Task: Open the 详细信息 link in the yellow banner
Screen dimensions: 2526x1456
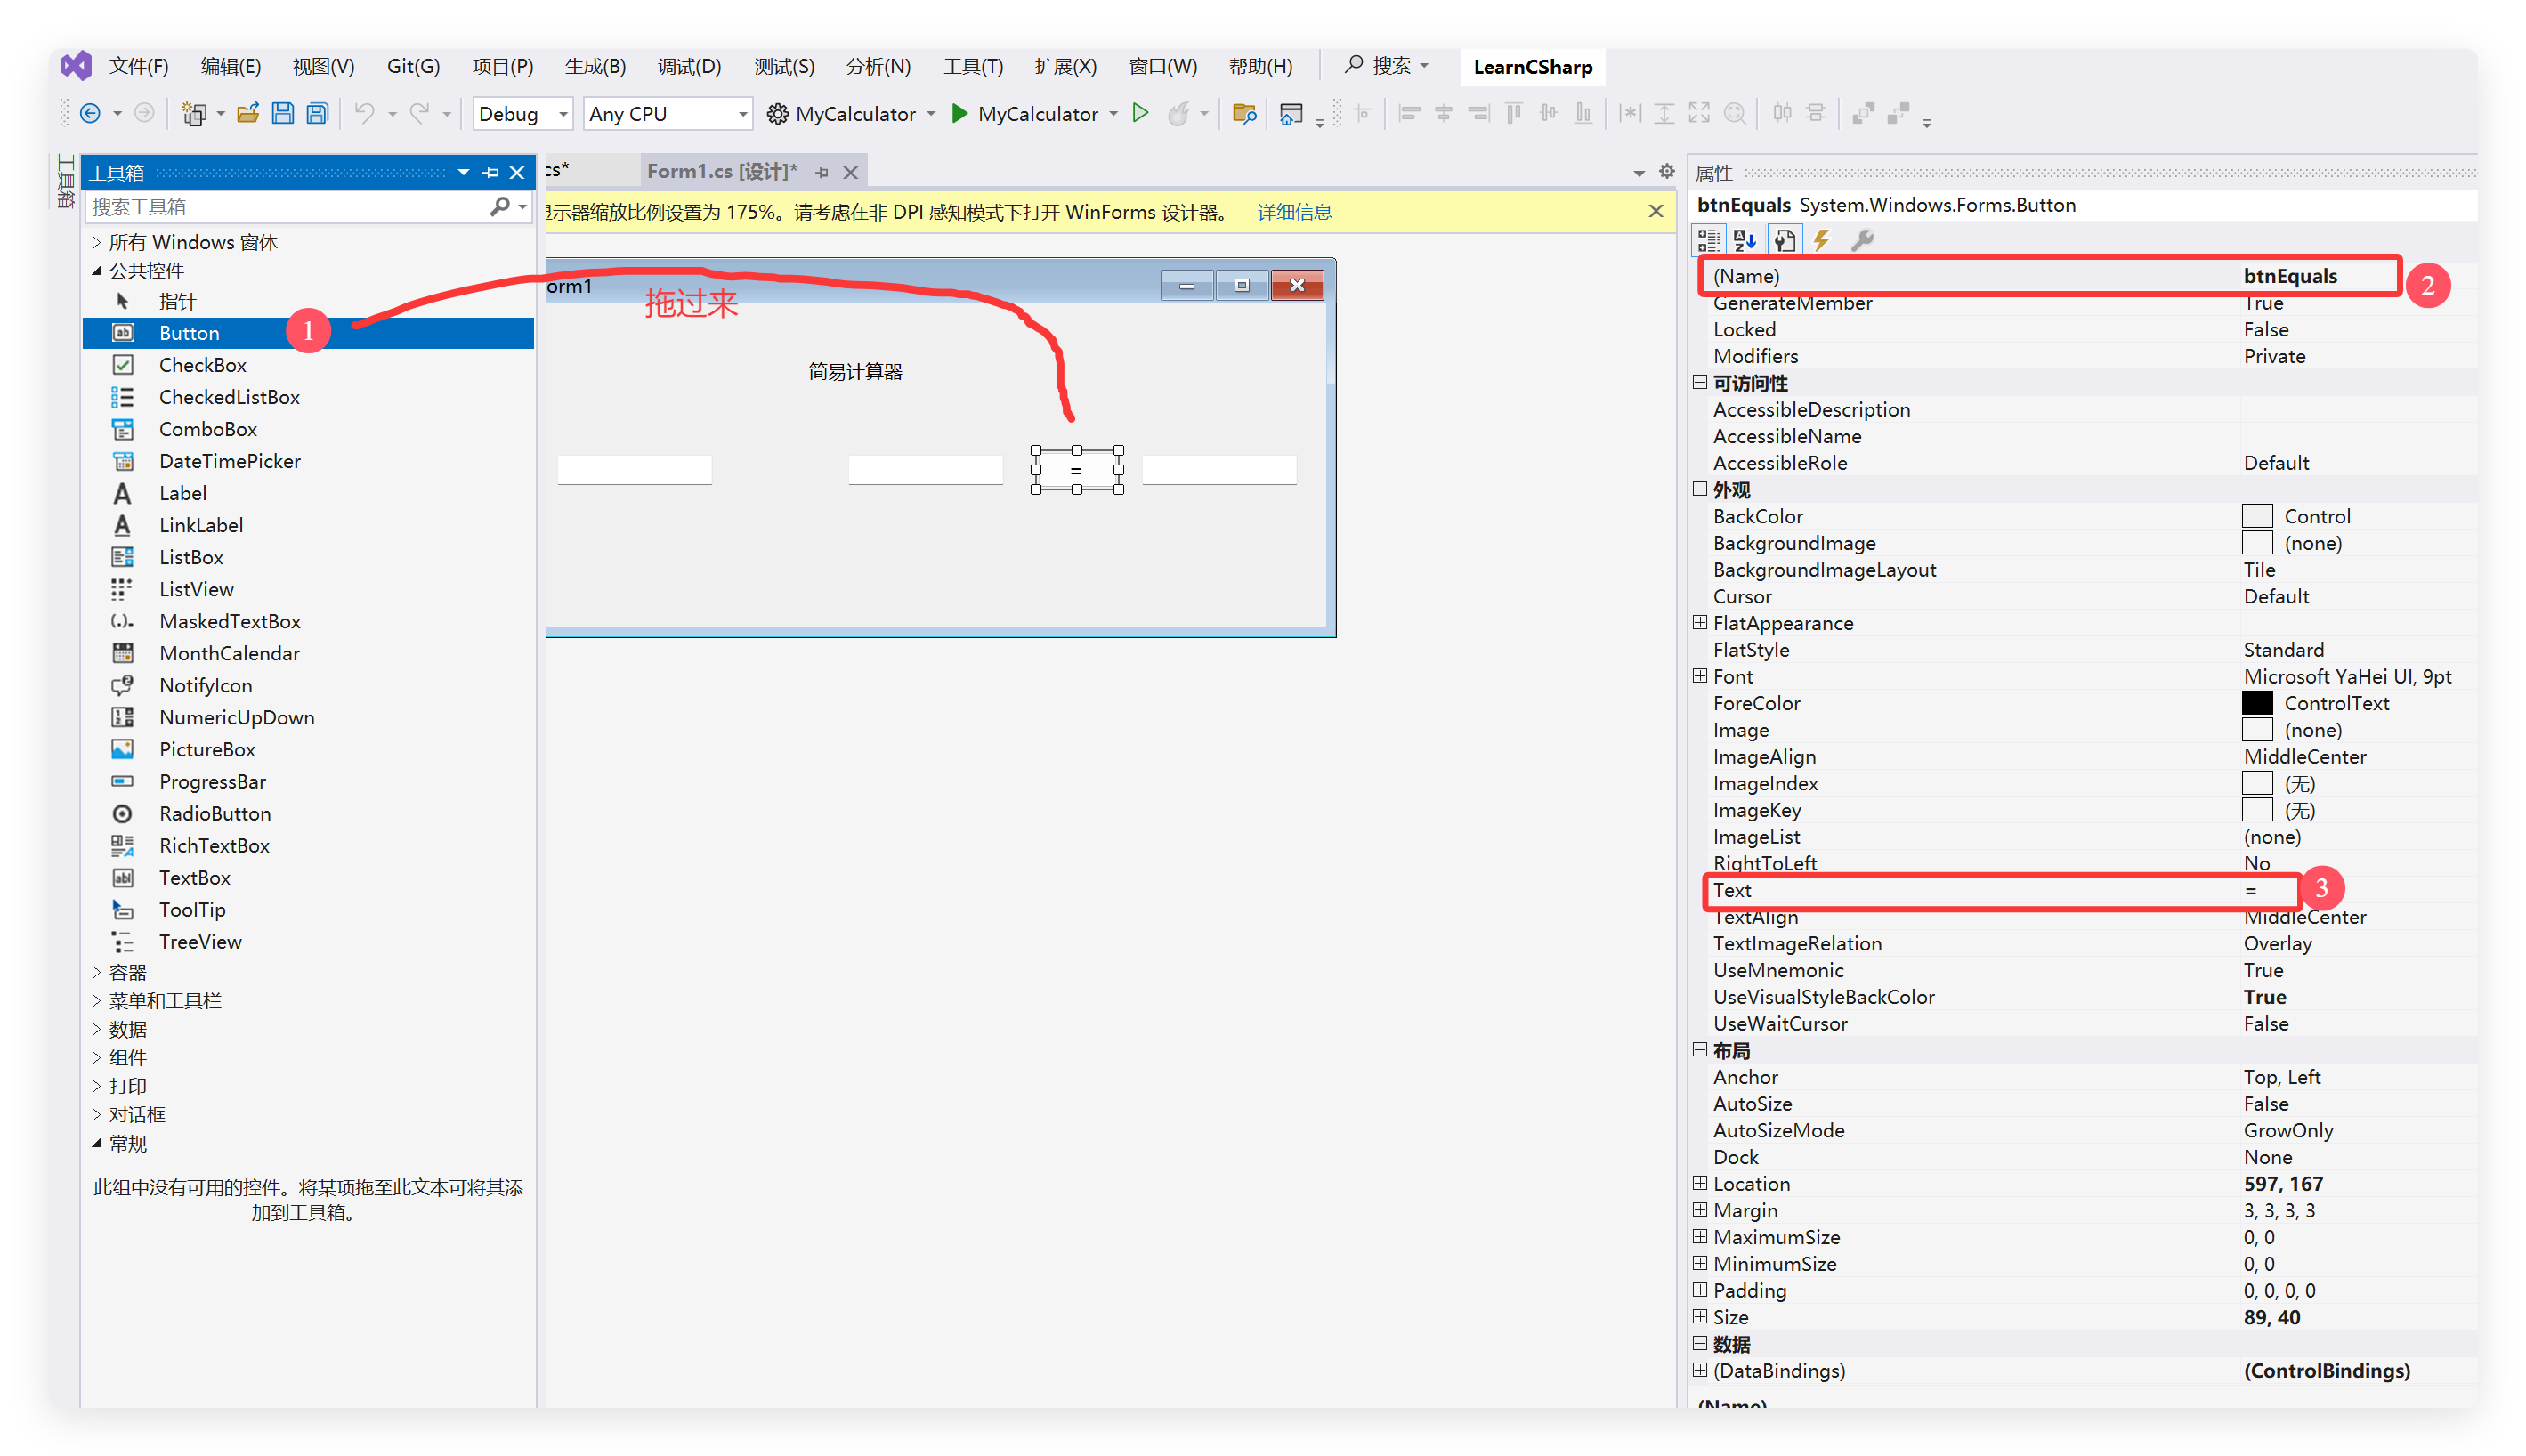Action: click(x=1294, y=212)
